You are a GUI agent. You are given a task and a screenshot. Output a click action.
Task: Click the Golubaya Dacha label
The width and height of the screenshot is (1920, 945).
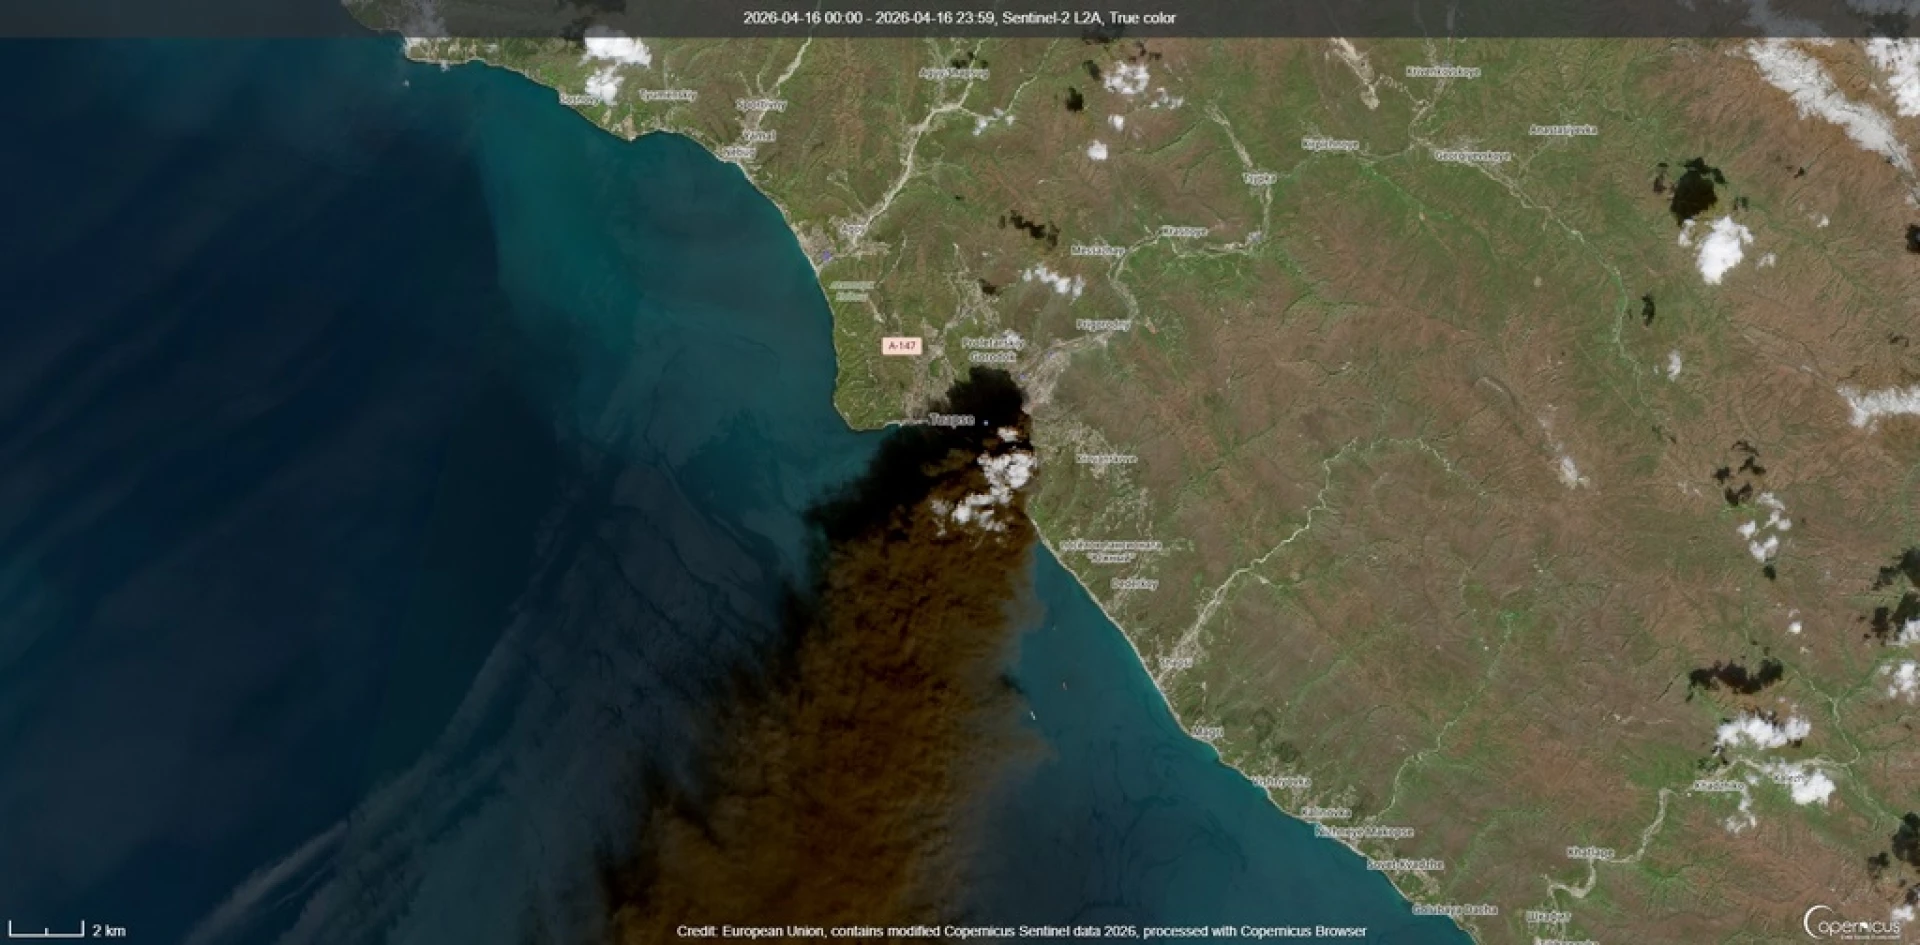(x=1454, y=910)
